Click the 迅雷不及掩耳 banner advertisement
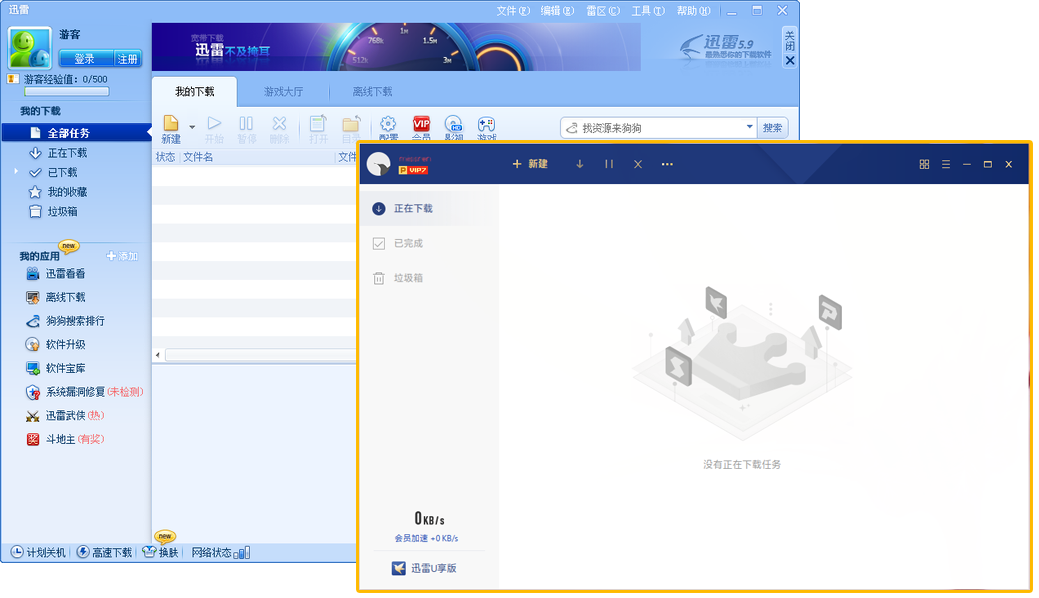This screenshot has width=1039, height=598. click(396, 47)
